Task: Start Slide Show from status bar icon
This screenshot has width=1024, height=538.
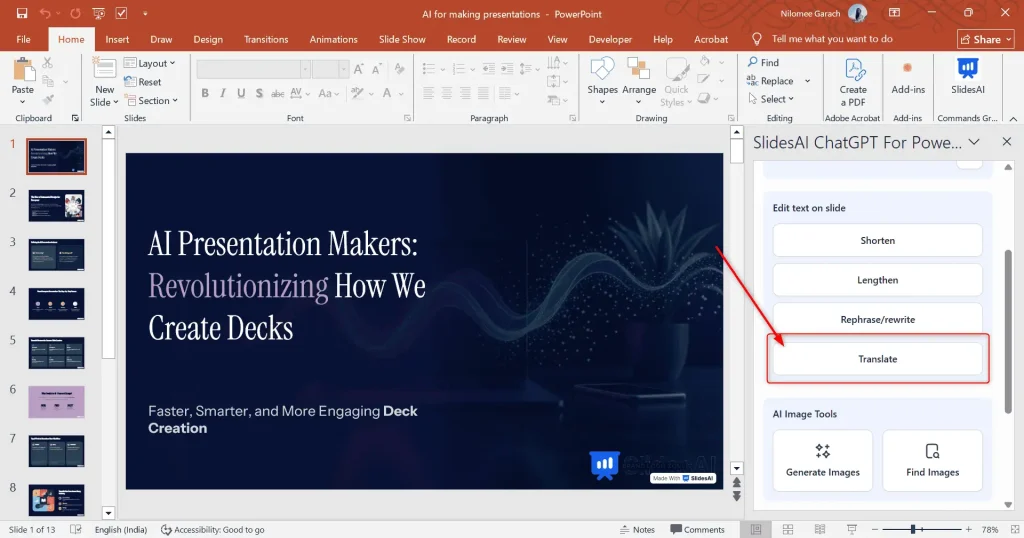Action: click(852, 530)
